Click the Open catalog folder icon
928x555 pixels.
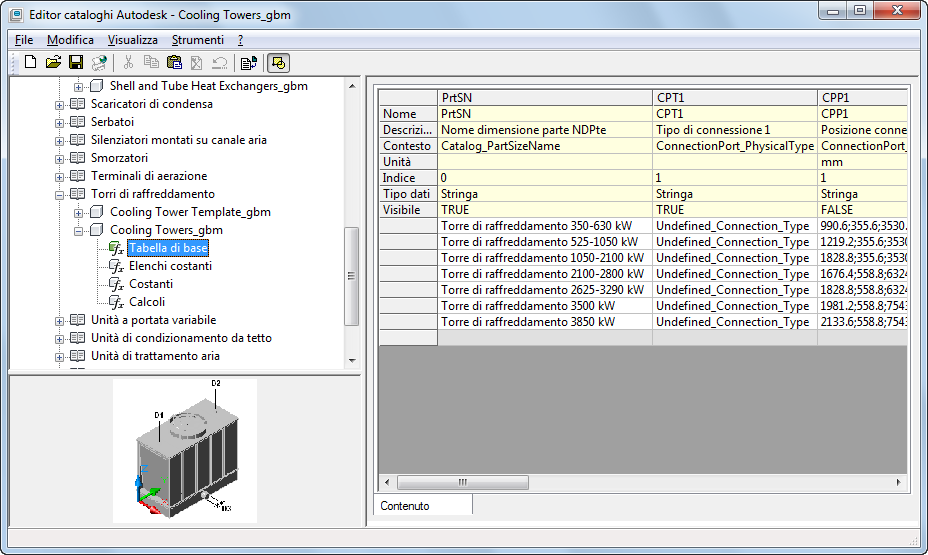coord(53,62)
